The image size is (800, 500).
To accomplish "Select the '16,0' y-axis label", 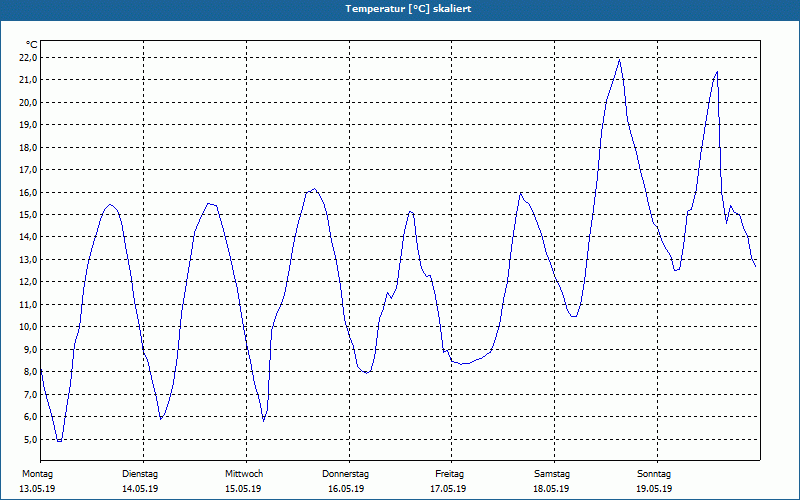I will [x=28, y=192].
